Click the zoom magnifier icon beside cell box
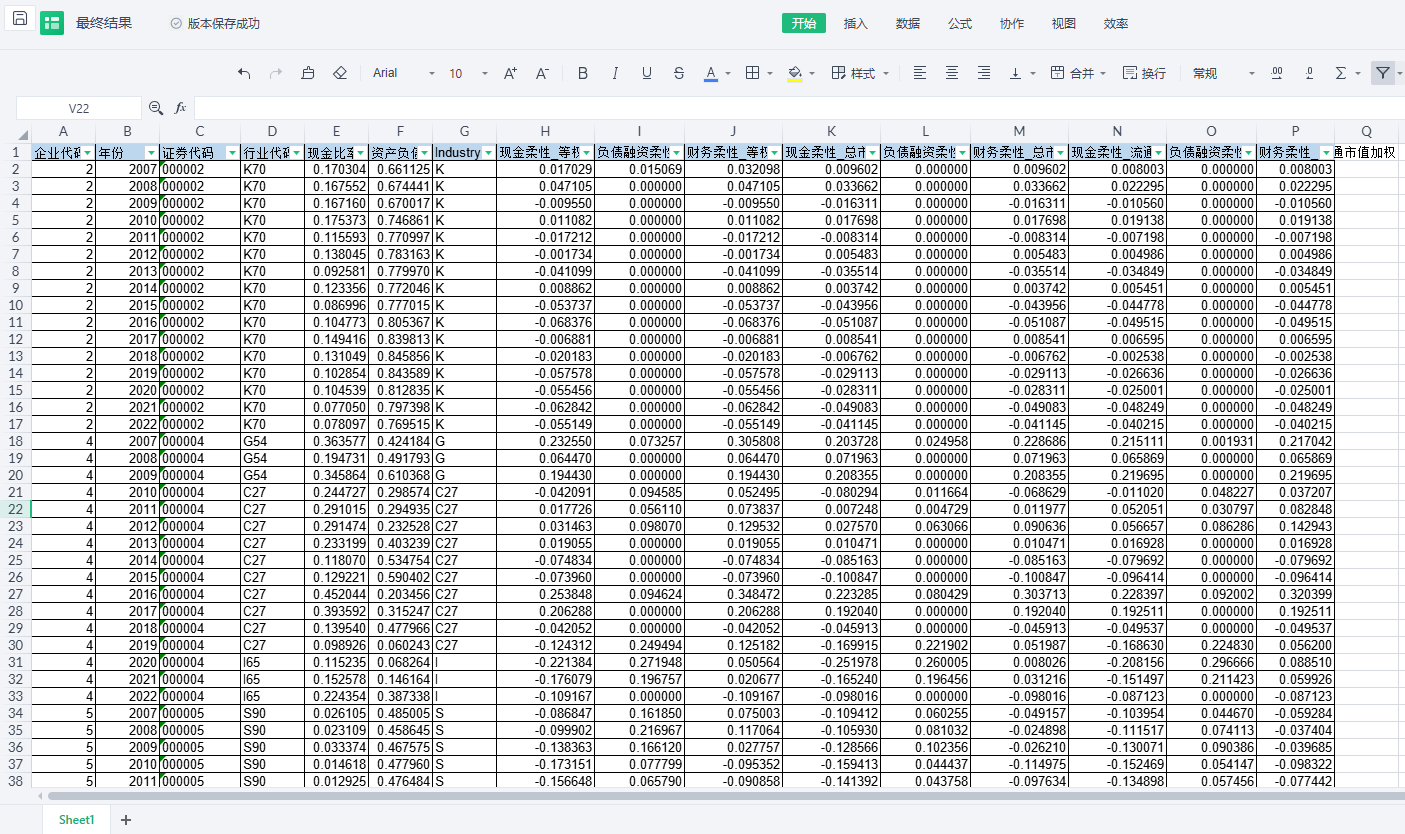The width and height of the screenshot is (1405, 834). [156, 107]
